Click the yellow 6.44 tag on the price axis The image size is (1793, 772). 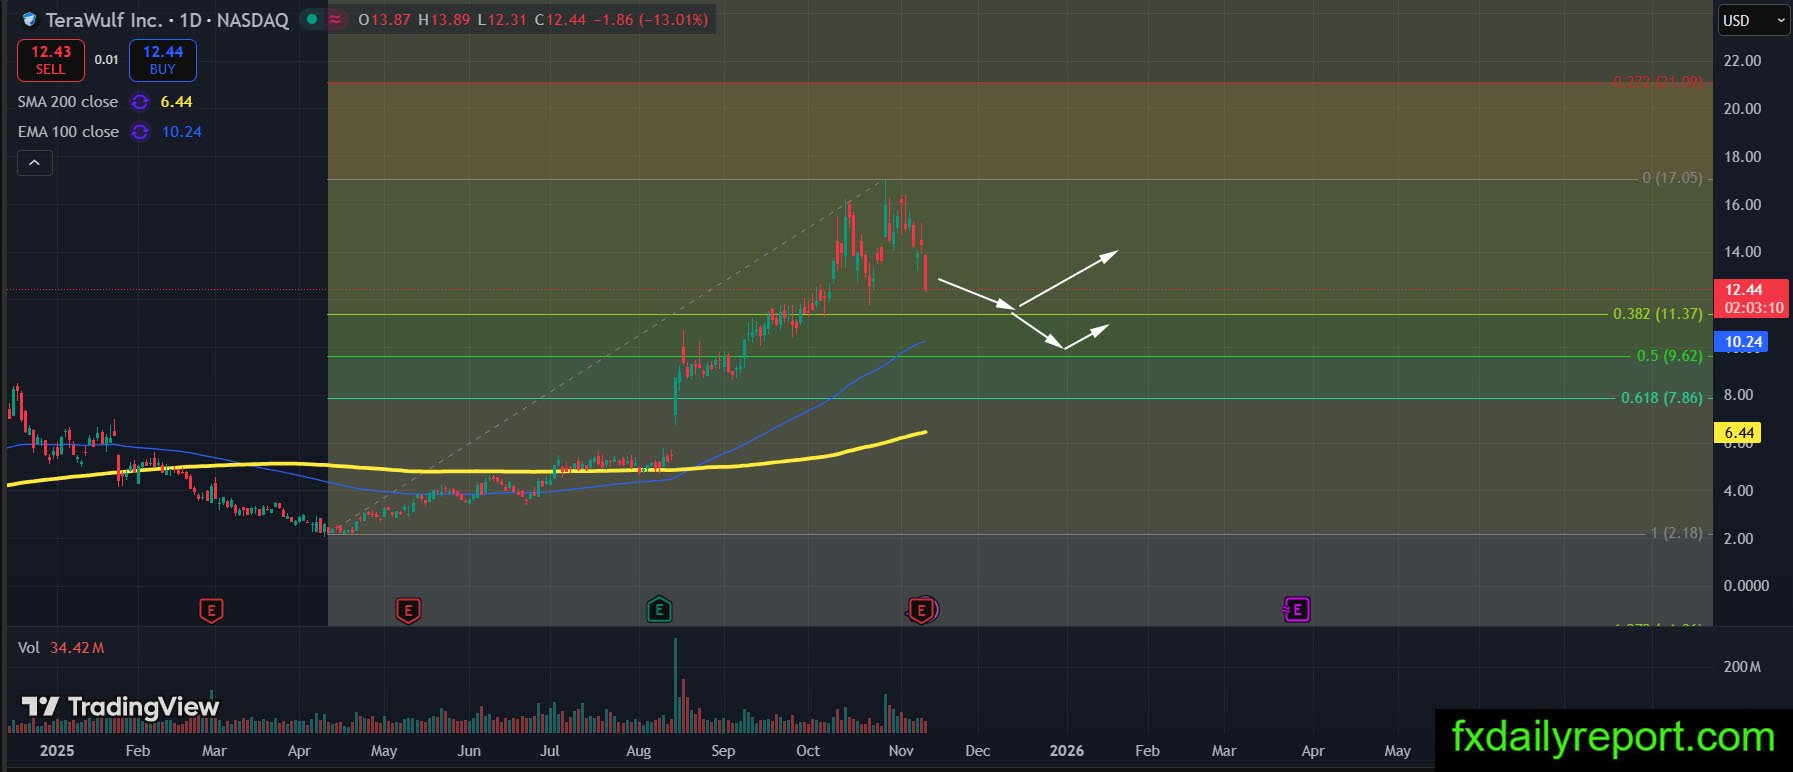click(x=1740, y=433)
